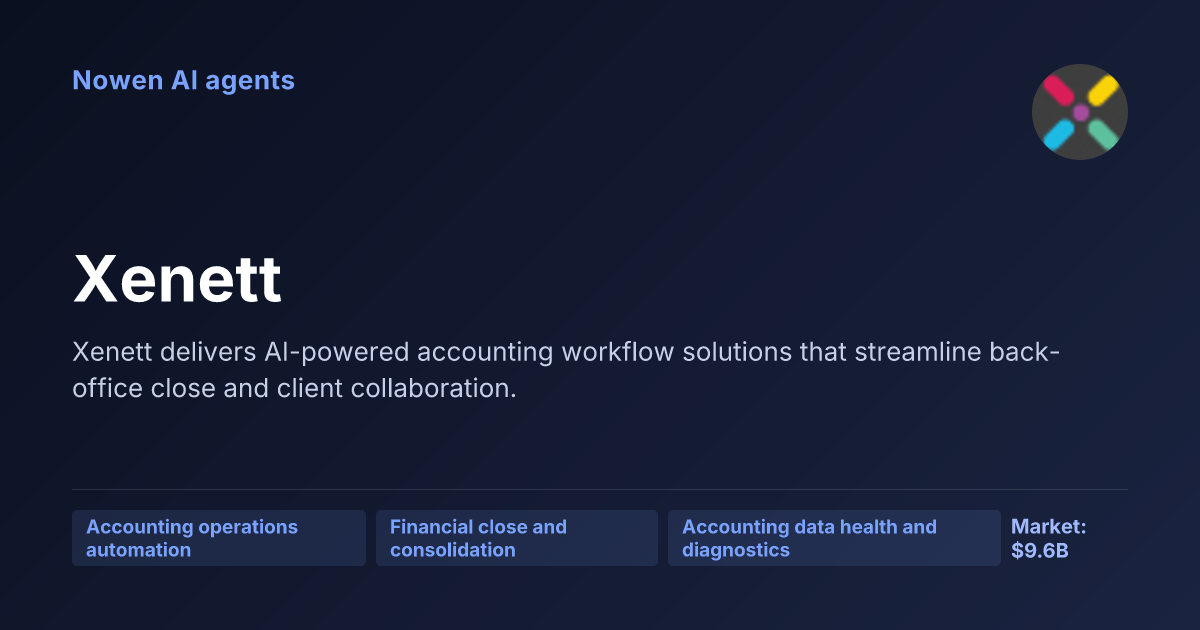Click the Market: $9.6B value
1200x630 pixels.
[1048, 538]
